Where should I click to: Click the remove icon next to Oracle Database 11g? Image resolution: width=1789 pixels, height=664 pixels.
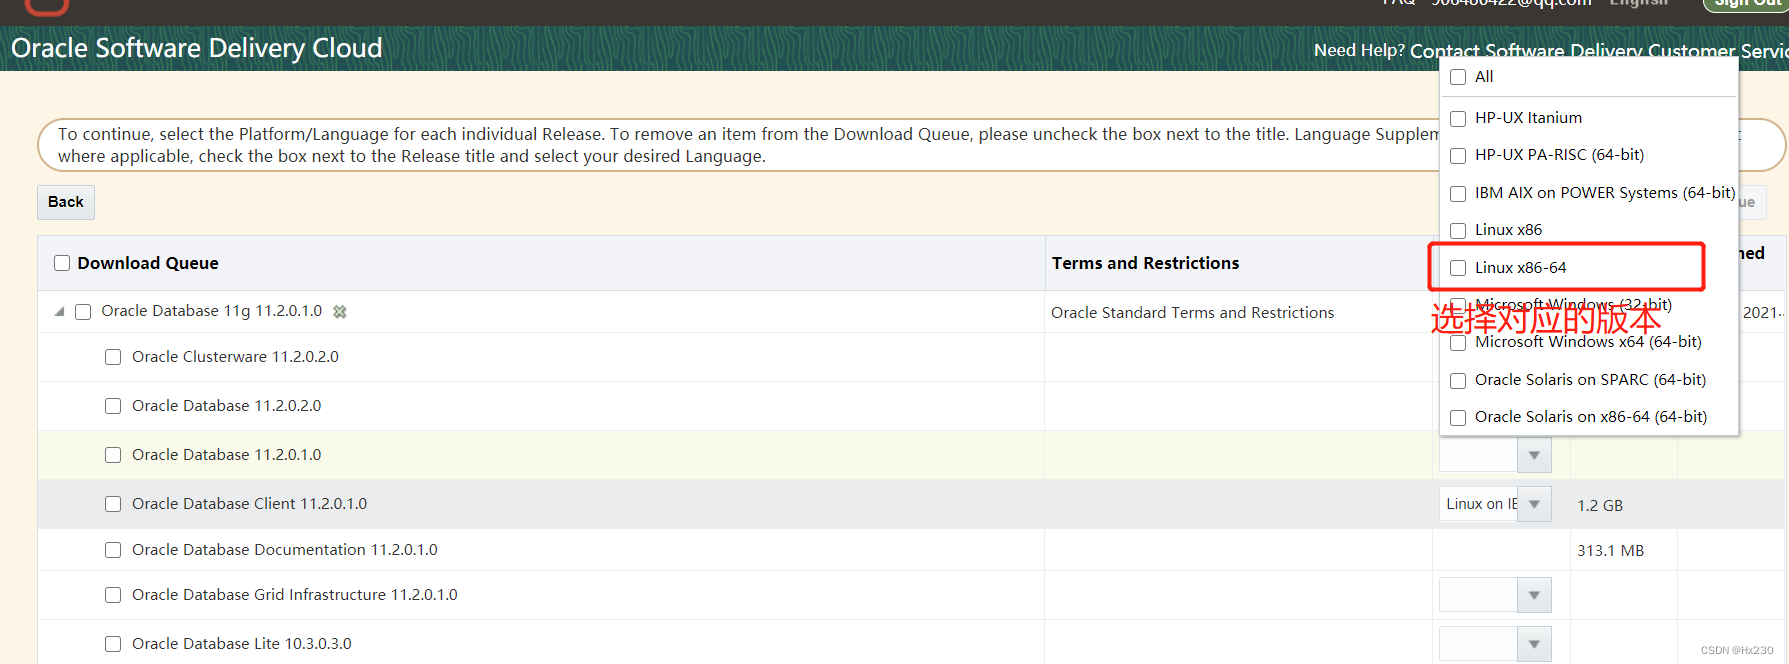click(340, 312)
